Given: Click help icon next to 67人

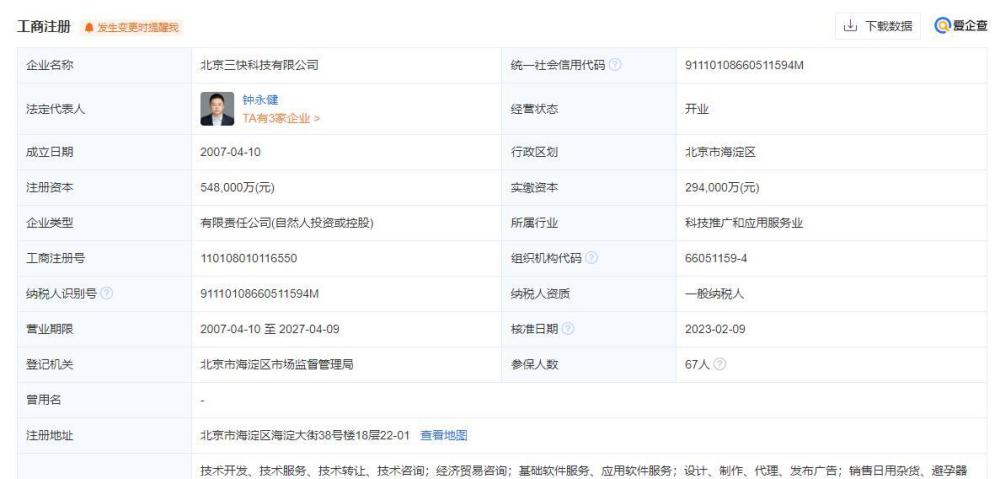Looking at the screenshot, I should tap(719, 364).
